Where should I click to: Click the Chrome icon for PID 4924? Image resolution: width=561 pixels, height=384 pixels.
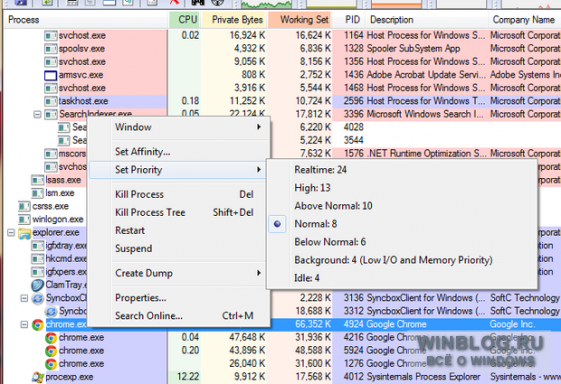tap(38, 325)
